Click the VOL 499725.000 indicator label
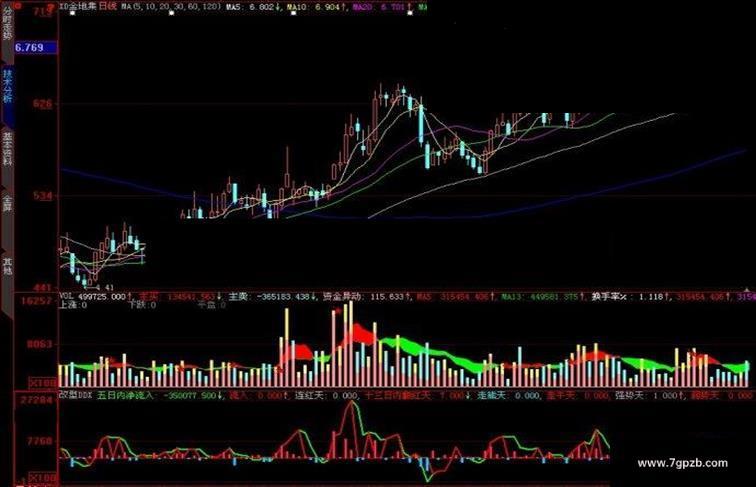Image resolution: width=756 pixels, height=487 pixels. coord(94,297)
